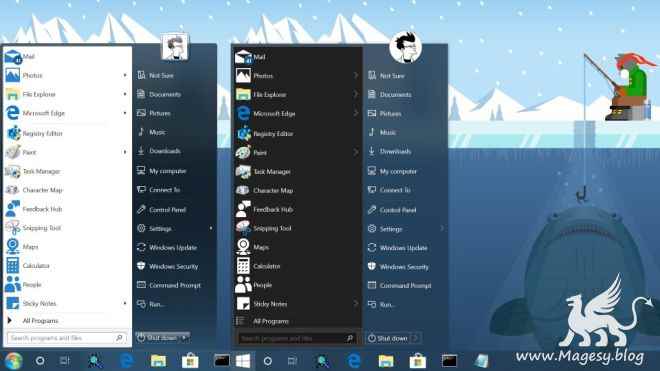Image resolution: width=660 pixels, height=371 pixels.
Task: Open Registry Editor in light start menu
Action: [x=67, y=133]
